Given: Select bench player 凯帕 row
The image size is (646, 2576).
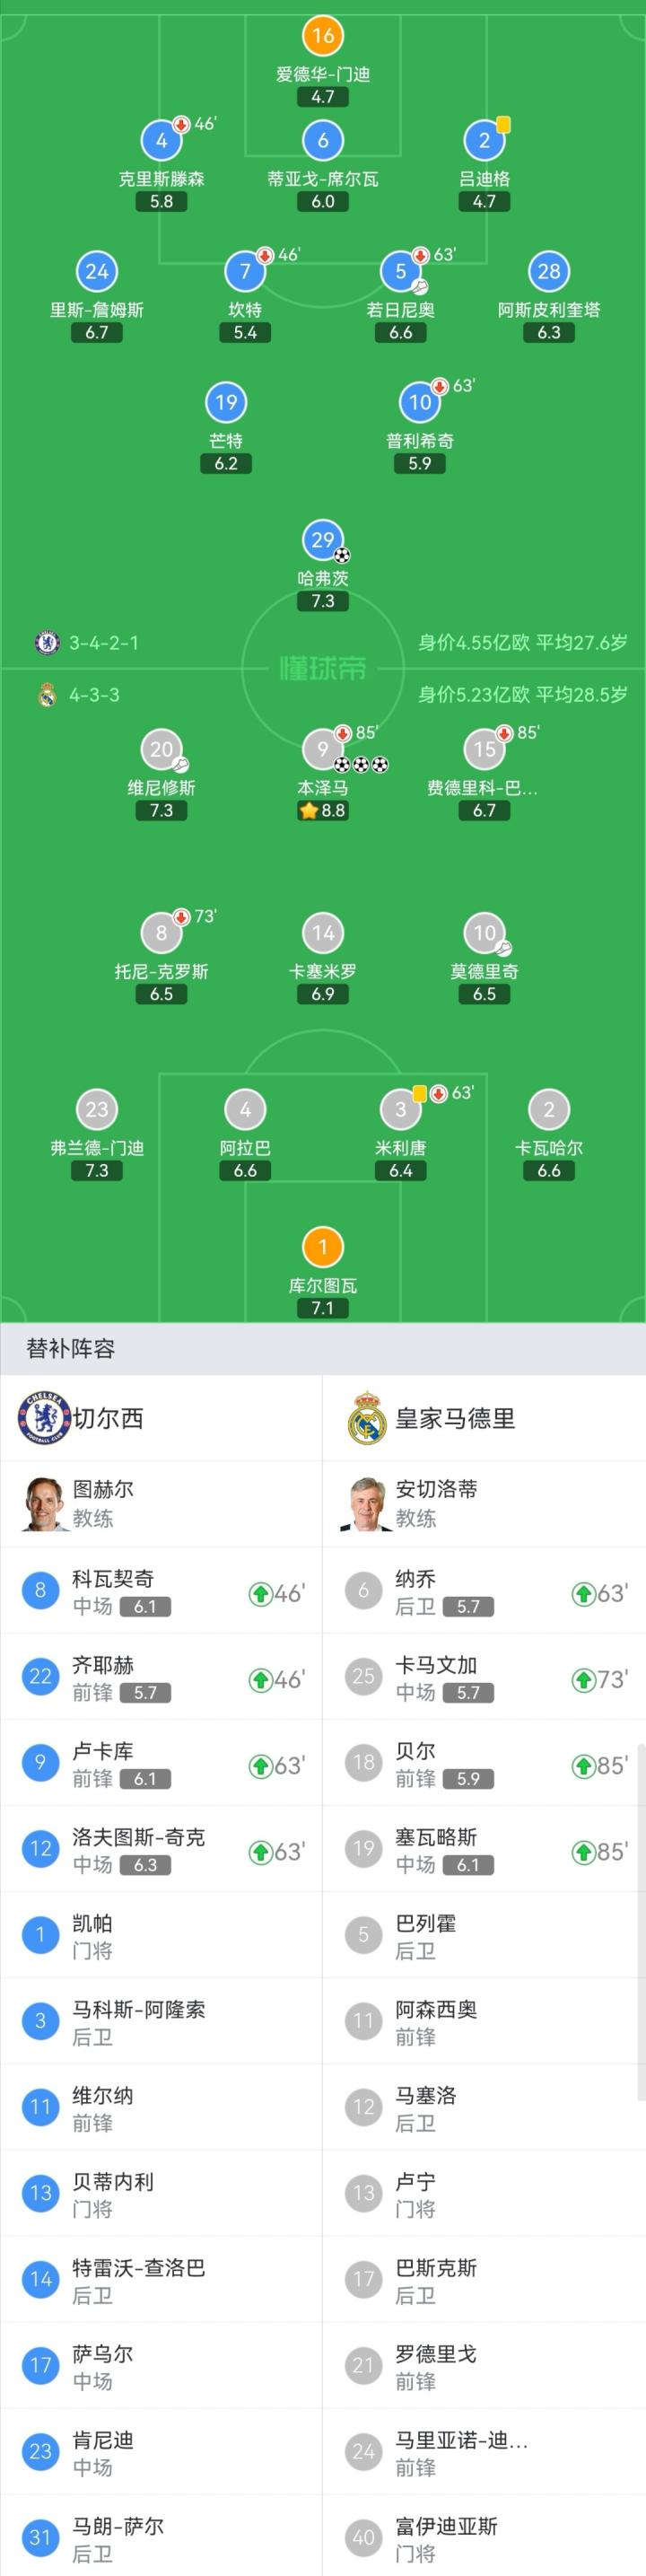Looking at the screenshot, I should [x=161, y=1935].
